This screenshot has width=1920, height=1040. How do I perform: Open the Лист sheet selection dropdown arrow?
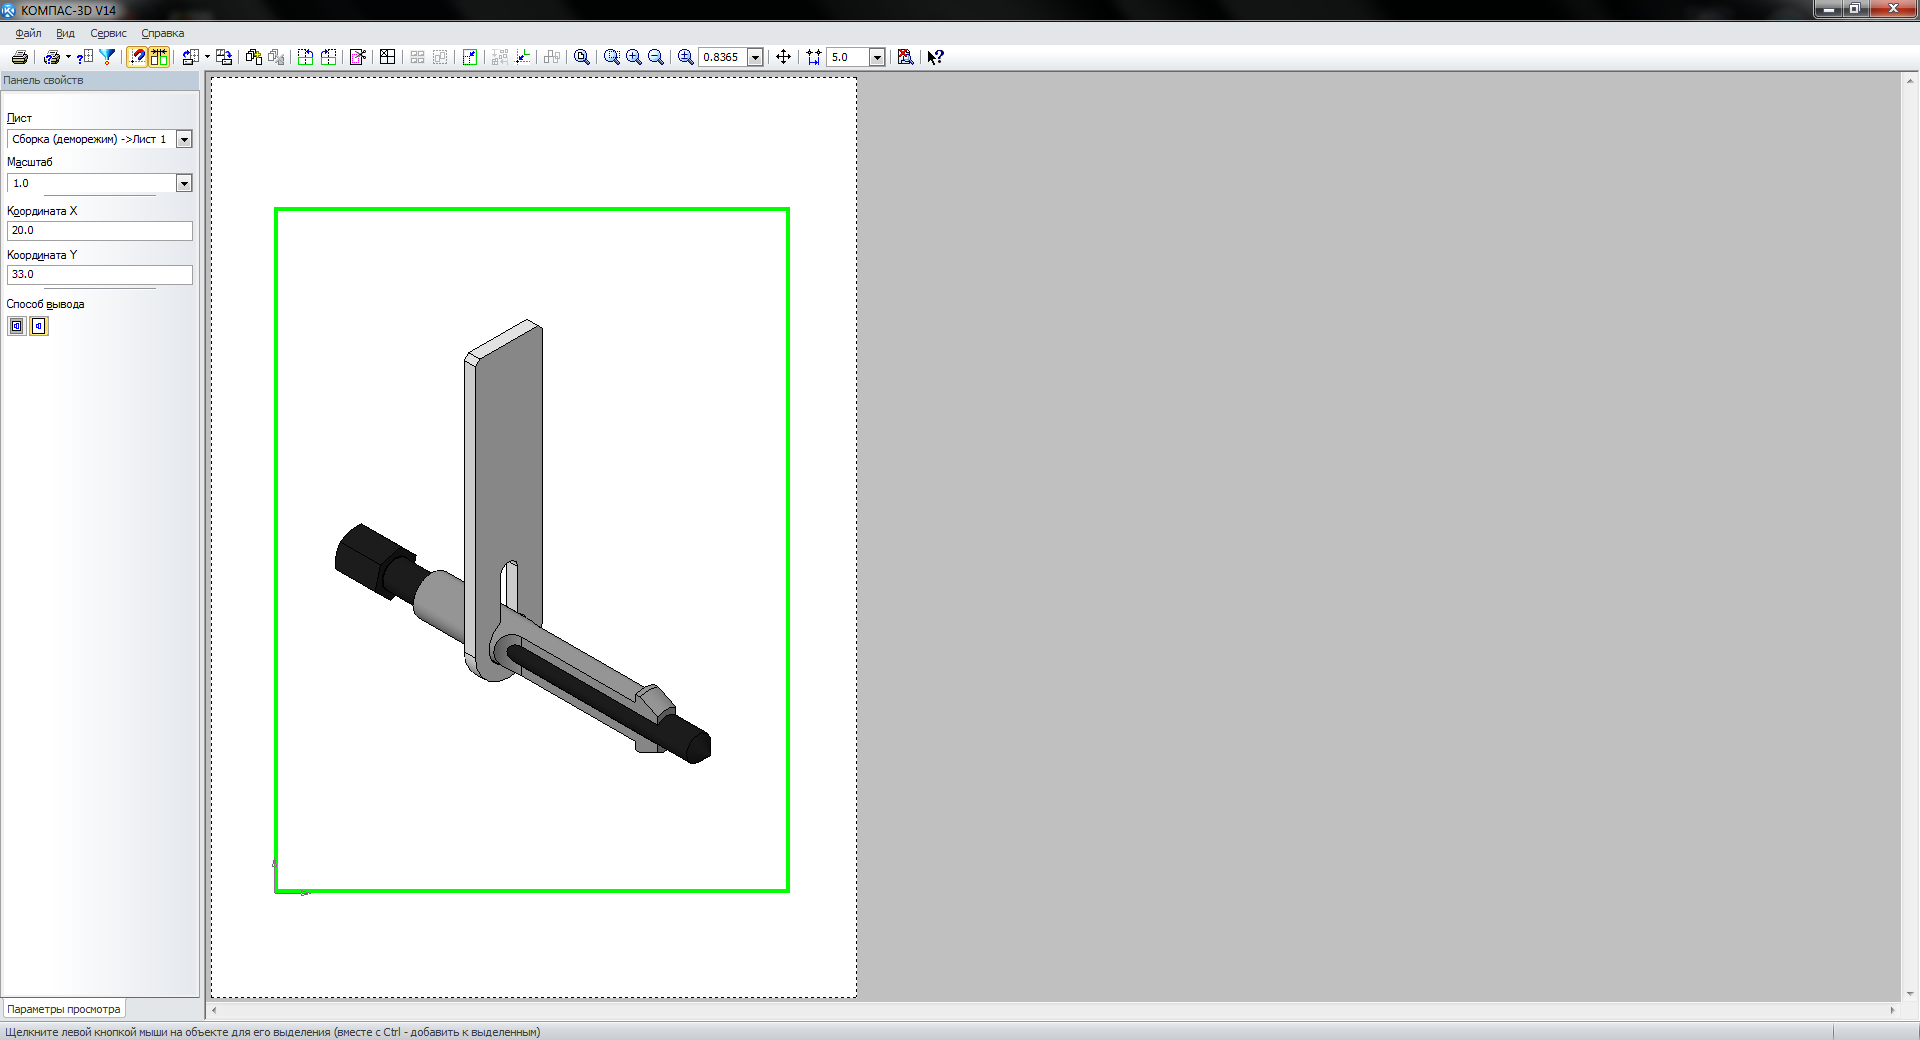[184, 139]
